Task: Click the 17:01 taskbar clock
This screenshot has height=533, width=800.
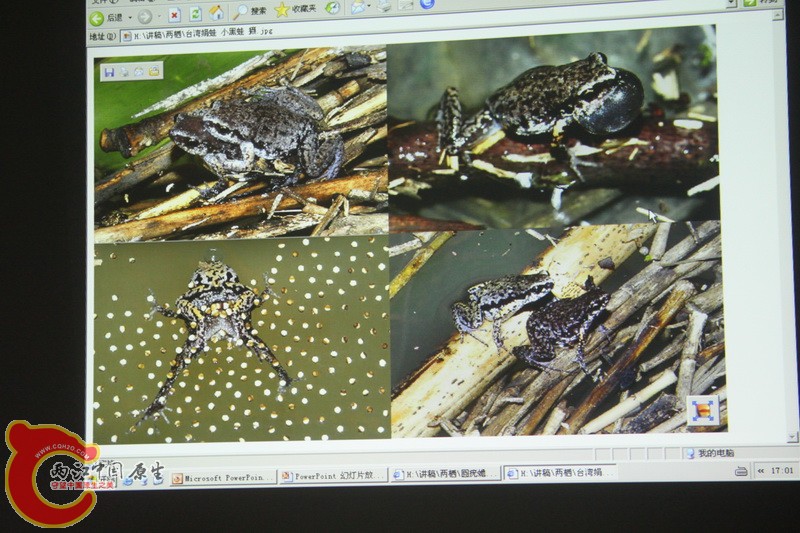Action: (781, 470)
